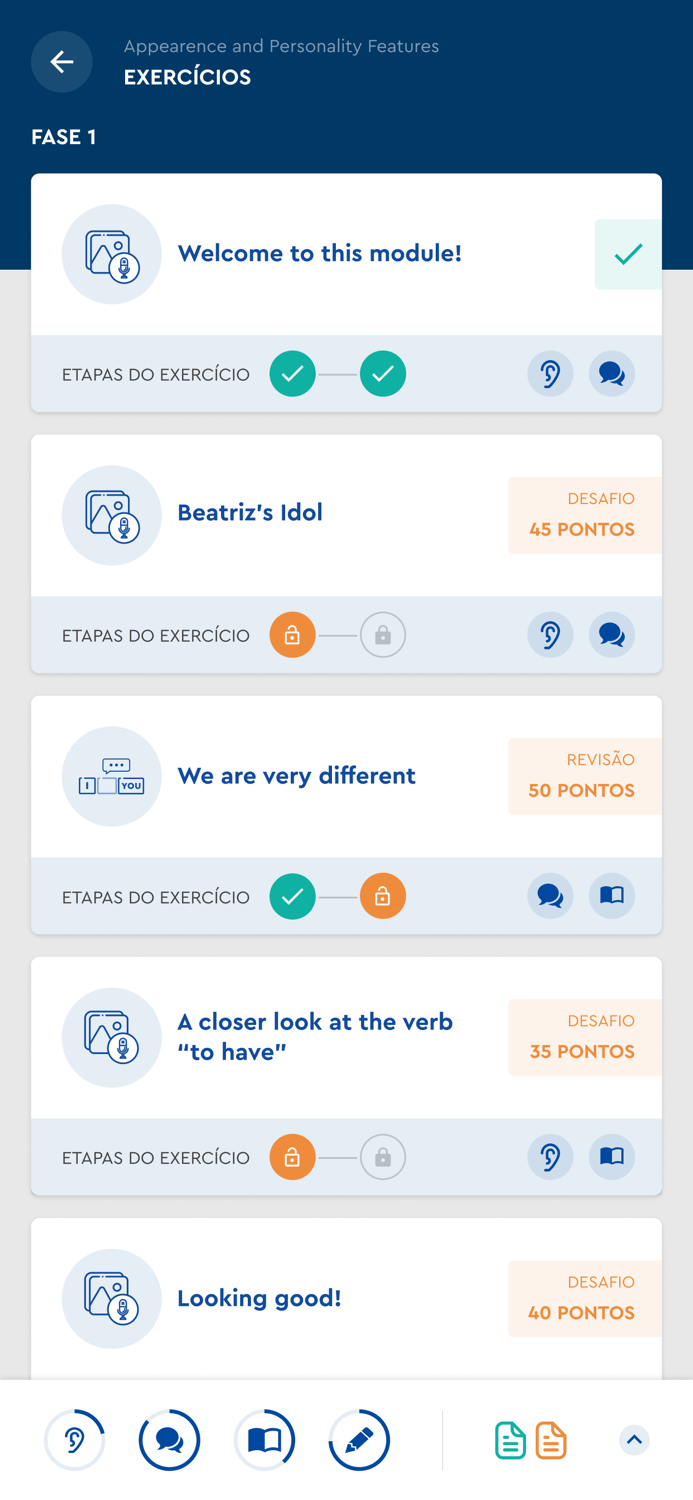Click first stage green checkmark under Welcome exercise
Viewport: 693px width, 1500px height.
pos(293,373)
